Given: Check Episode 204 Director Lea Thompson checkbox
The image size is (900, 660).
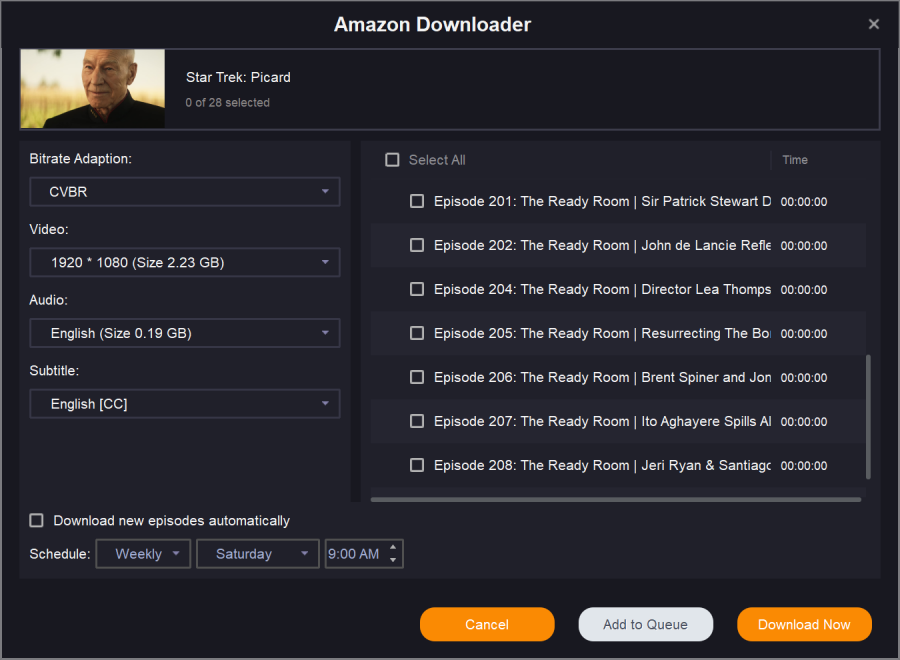Looking at the screenshot, I should coord(417,289).
